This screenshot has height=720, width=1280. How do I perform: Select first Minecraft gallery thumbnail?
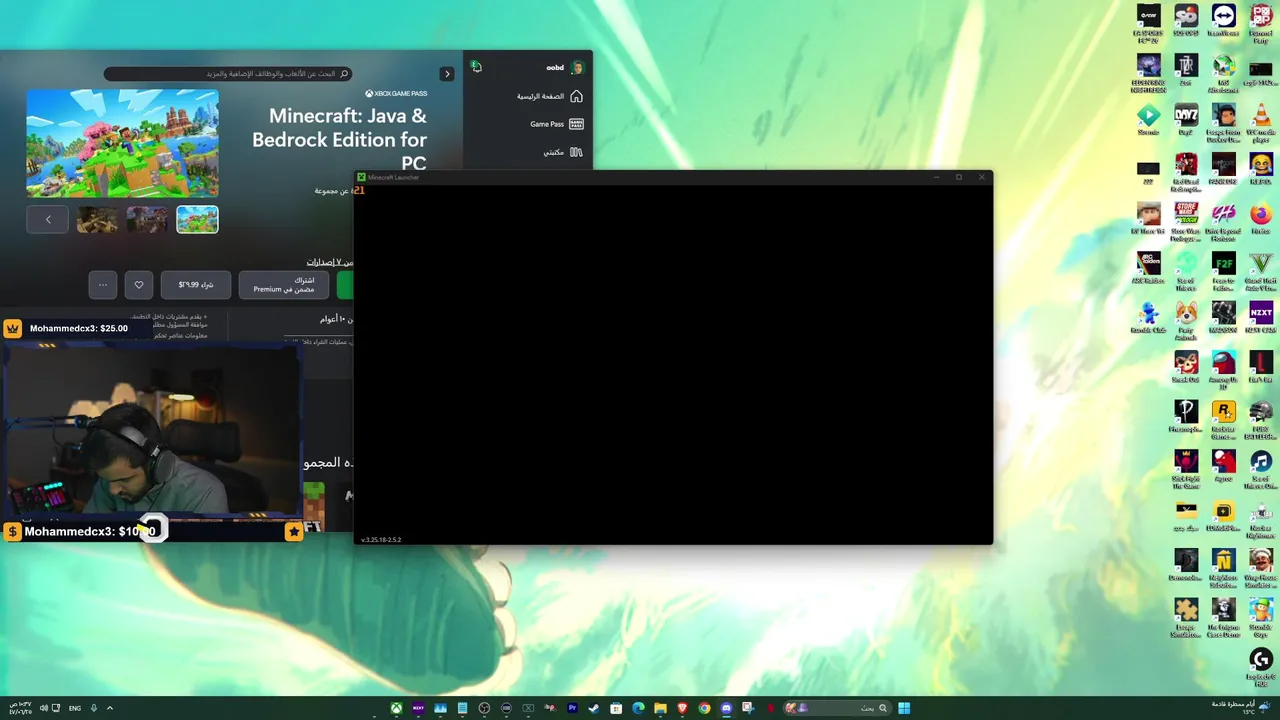click(x=97, y=219)
